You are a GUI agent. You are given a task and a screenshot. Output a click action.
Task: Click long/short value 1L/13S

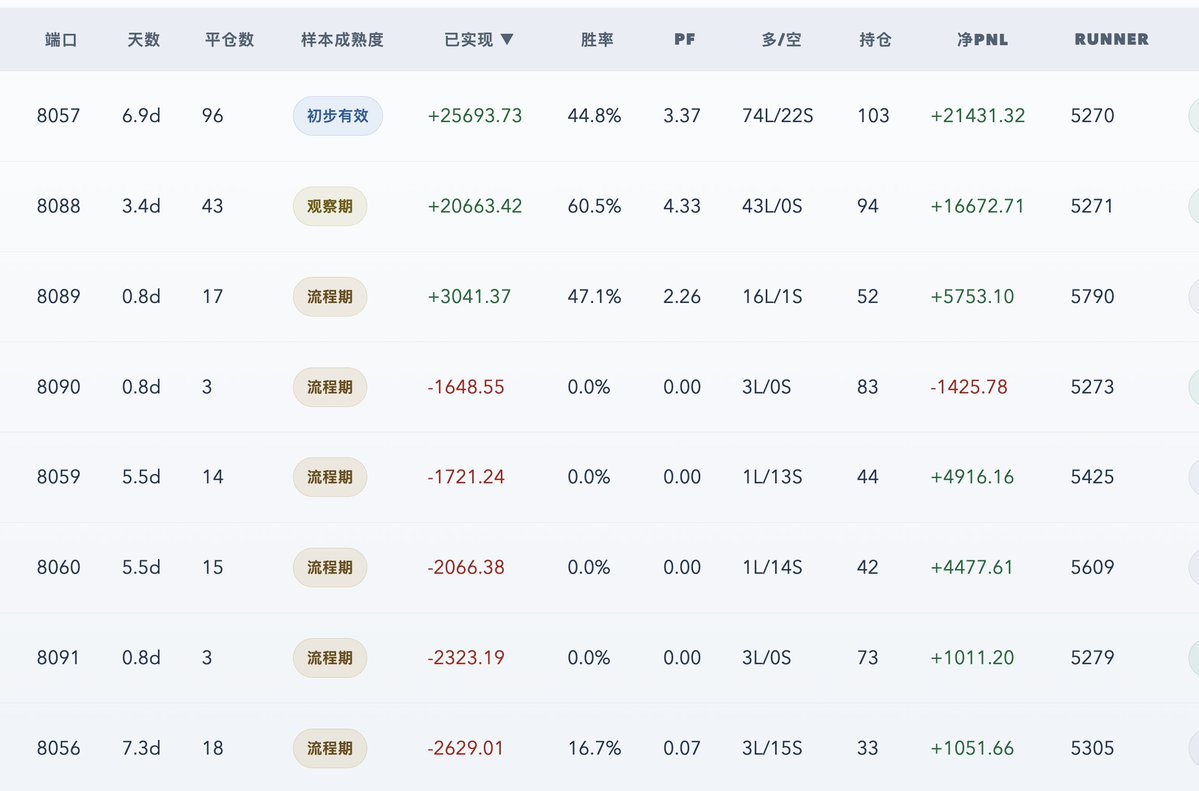click(772, 477)
